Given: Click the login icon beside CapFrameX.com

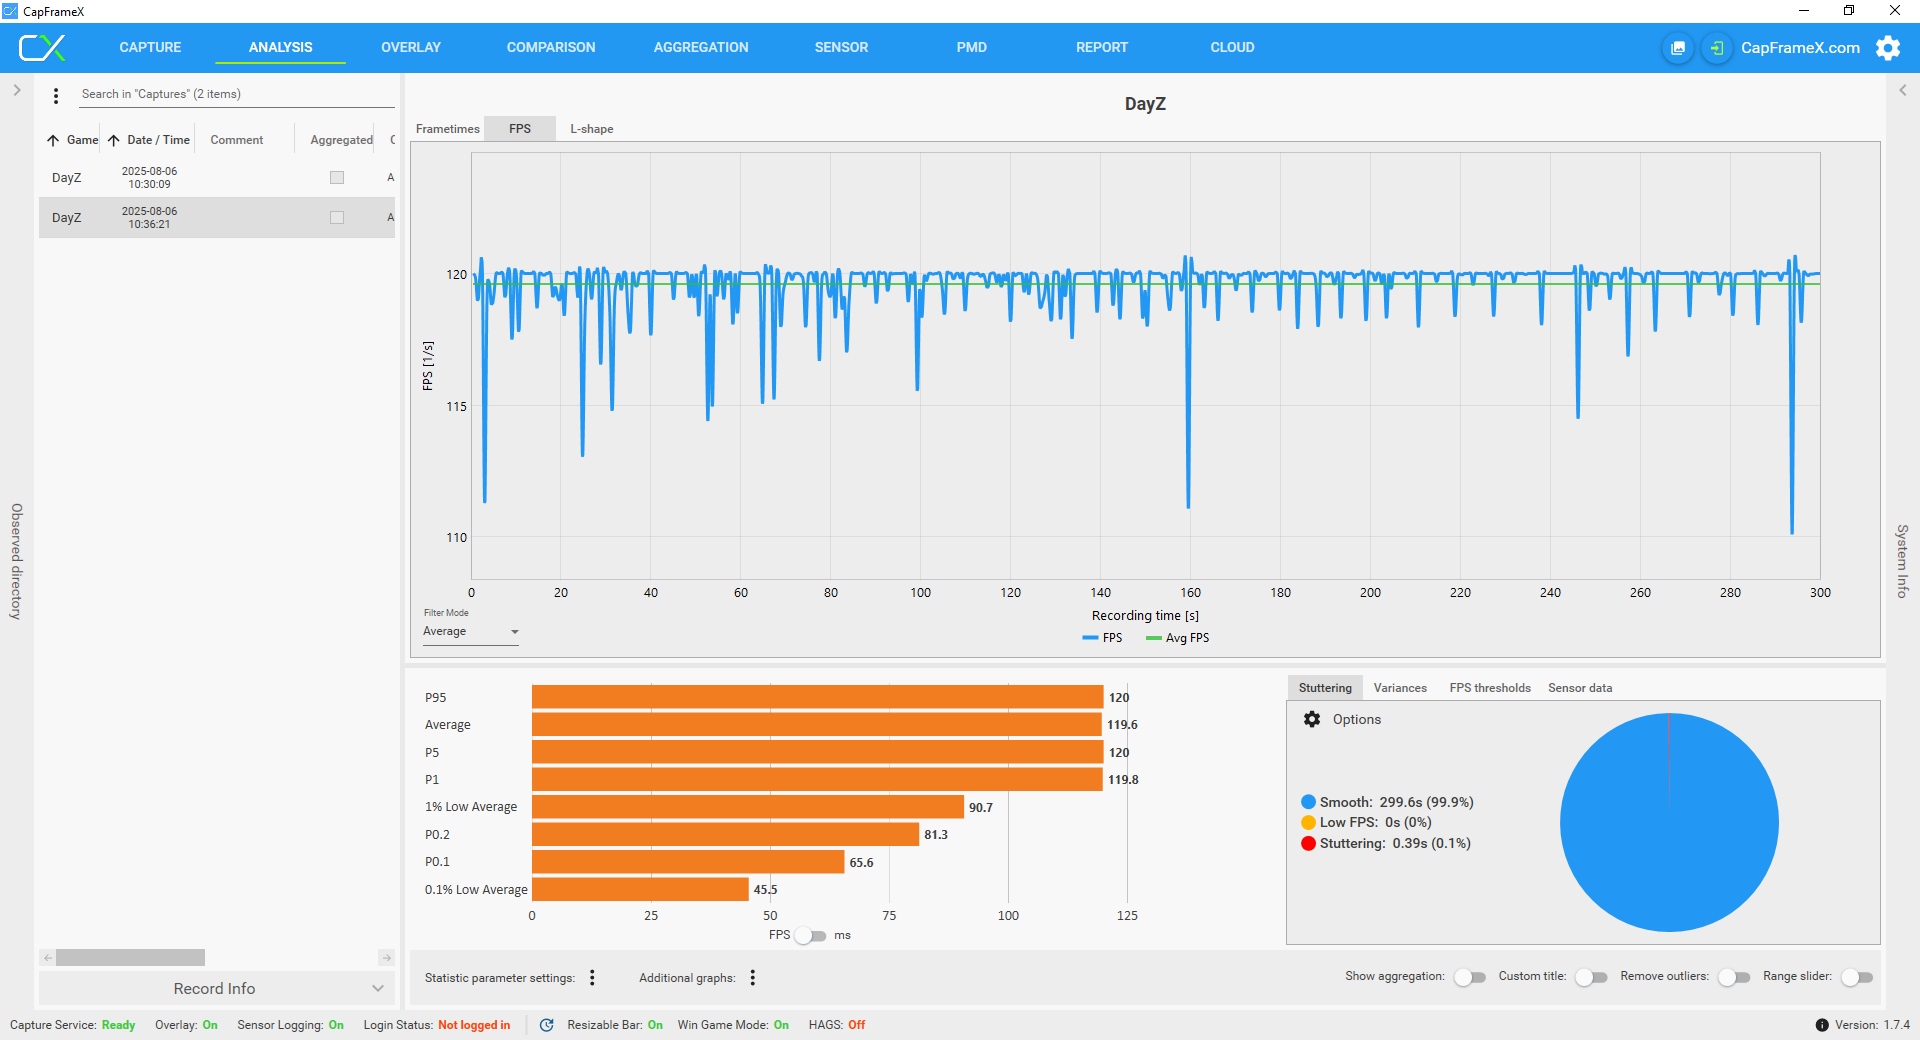Looking at the screenshot, I should coord(1717,48).
